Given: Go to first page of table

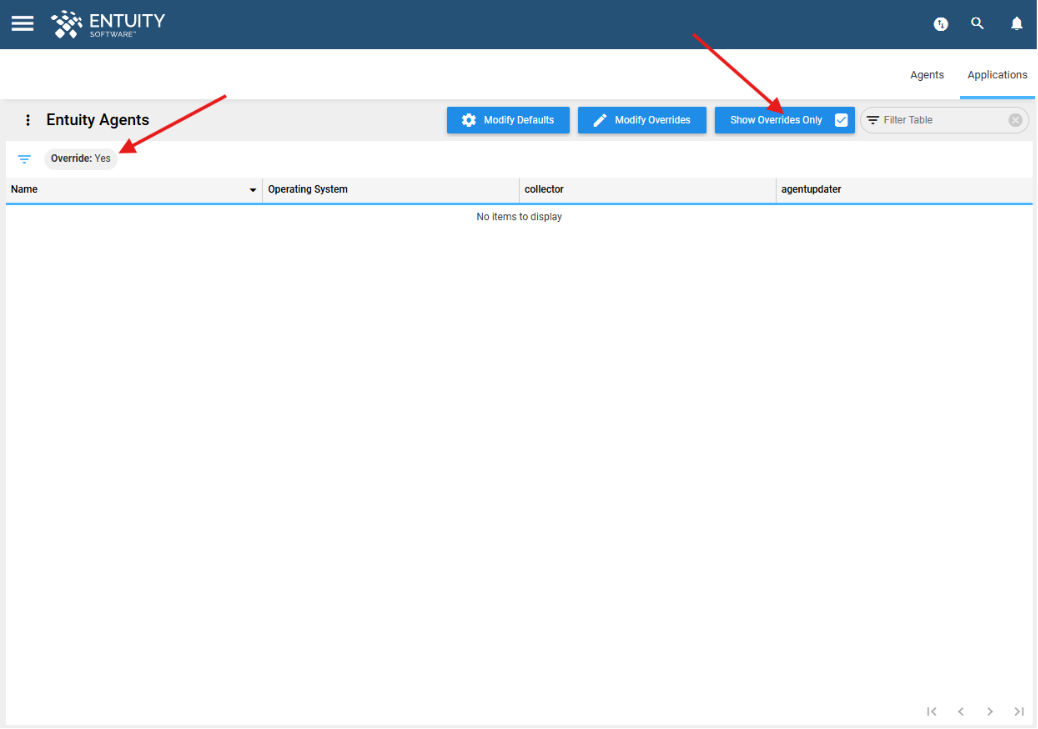Looking at the screenshot, I should (932, 712).
